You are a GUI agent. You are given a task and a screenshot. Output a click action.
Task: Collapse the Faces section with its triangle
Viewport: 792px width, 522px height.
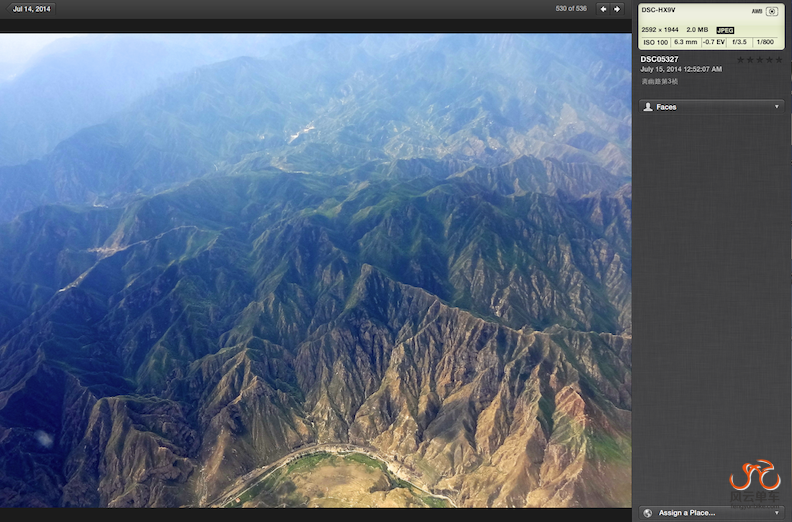pos(777,107)
